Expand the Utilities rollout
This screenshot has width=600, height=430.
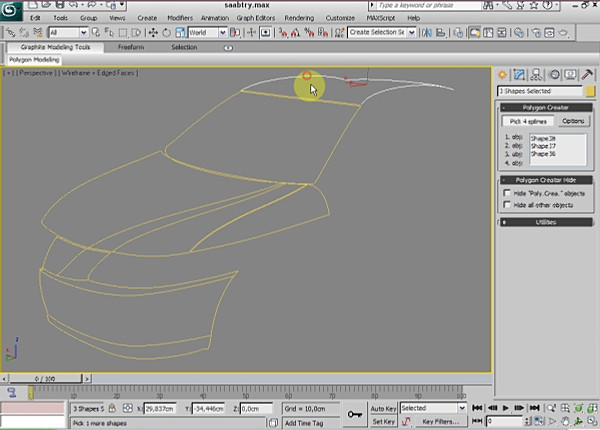(546, 222)
